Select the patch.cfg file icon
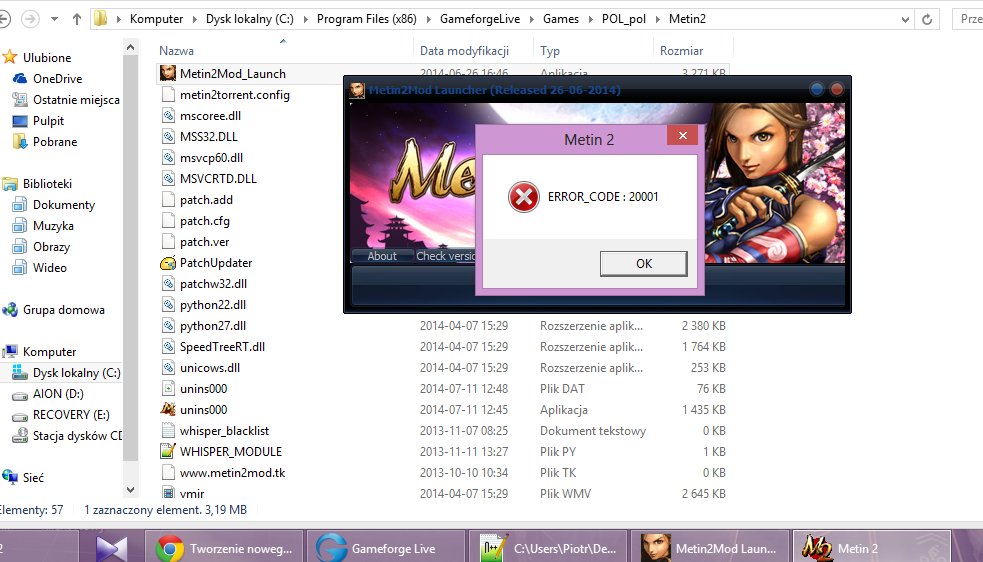This screenshot has height=562, width=983. [167, 221]
